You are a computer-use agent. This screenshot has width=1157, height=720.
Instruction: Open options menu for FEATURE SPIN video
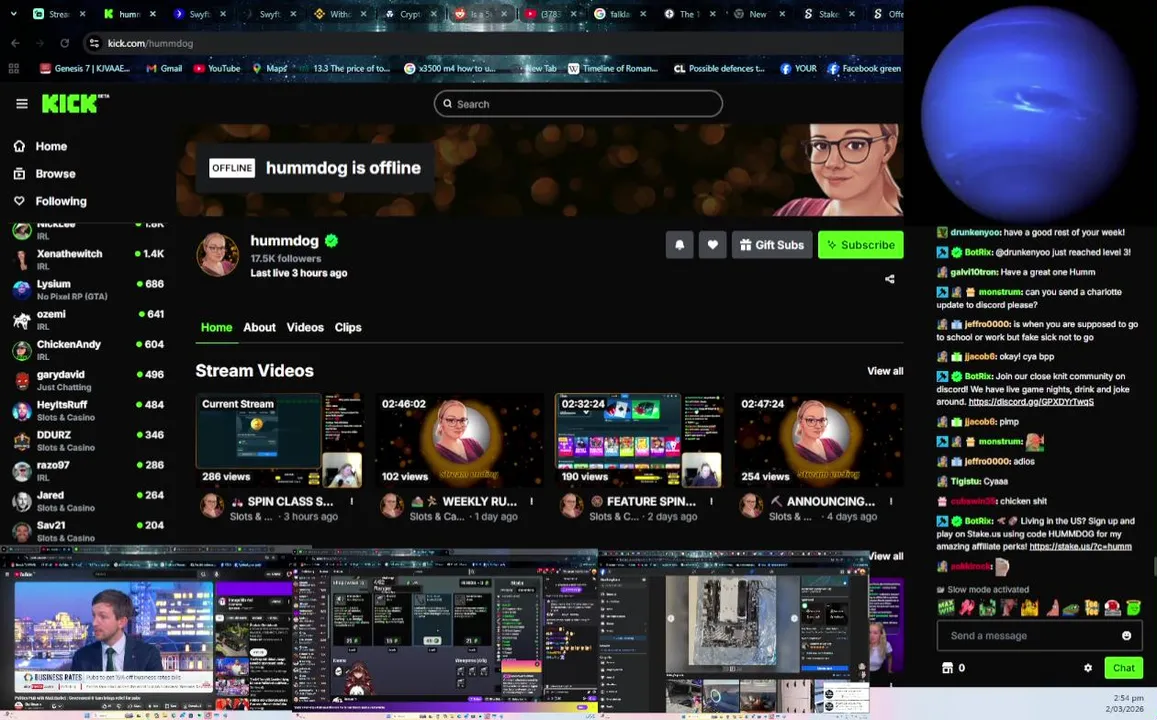coord(711,502)
